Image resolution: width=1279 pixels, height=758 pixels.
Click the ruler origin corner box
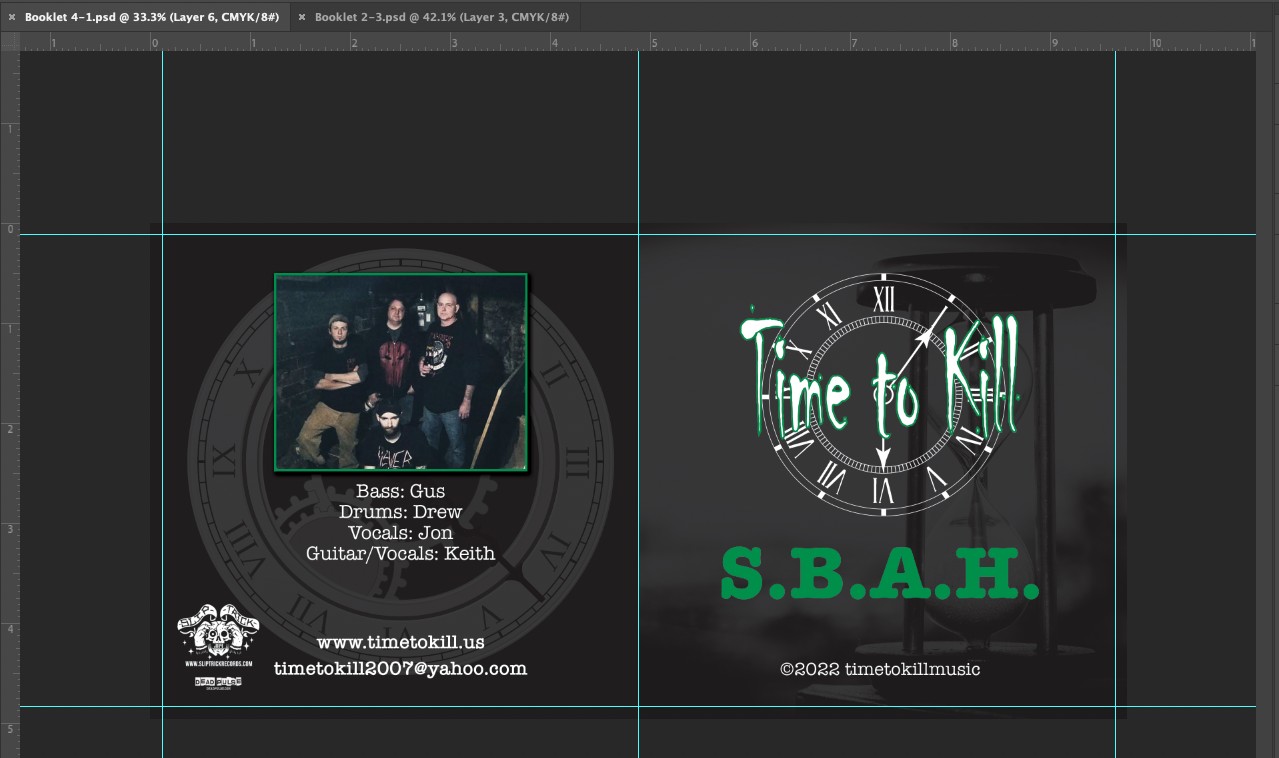[x=10, y=41]
